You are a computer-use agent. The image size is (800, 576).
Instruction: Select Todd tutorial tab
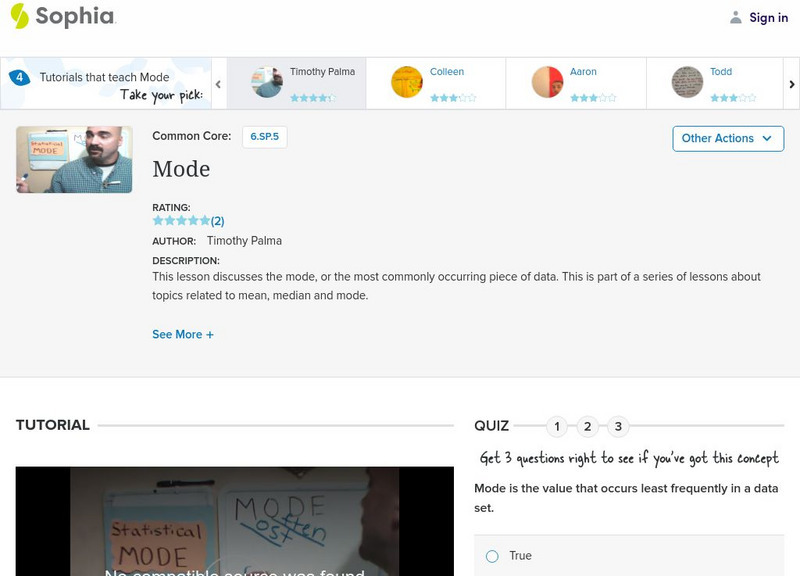click(715, 83)
